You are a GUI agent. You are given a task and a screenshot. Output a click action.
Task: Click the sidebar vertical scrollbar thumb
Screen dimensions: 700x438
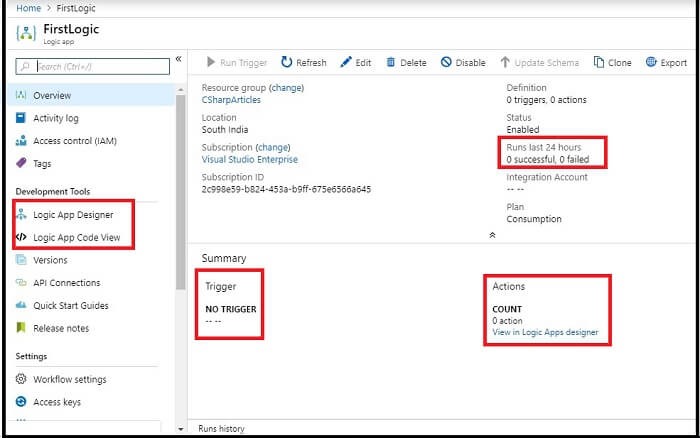[180, 192]
